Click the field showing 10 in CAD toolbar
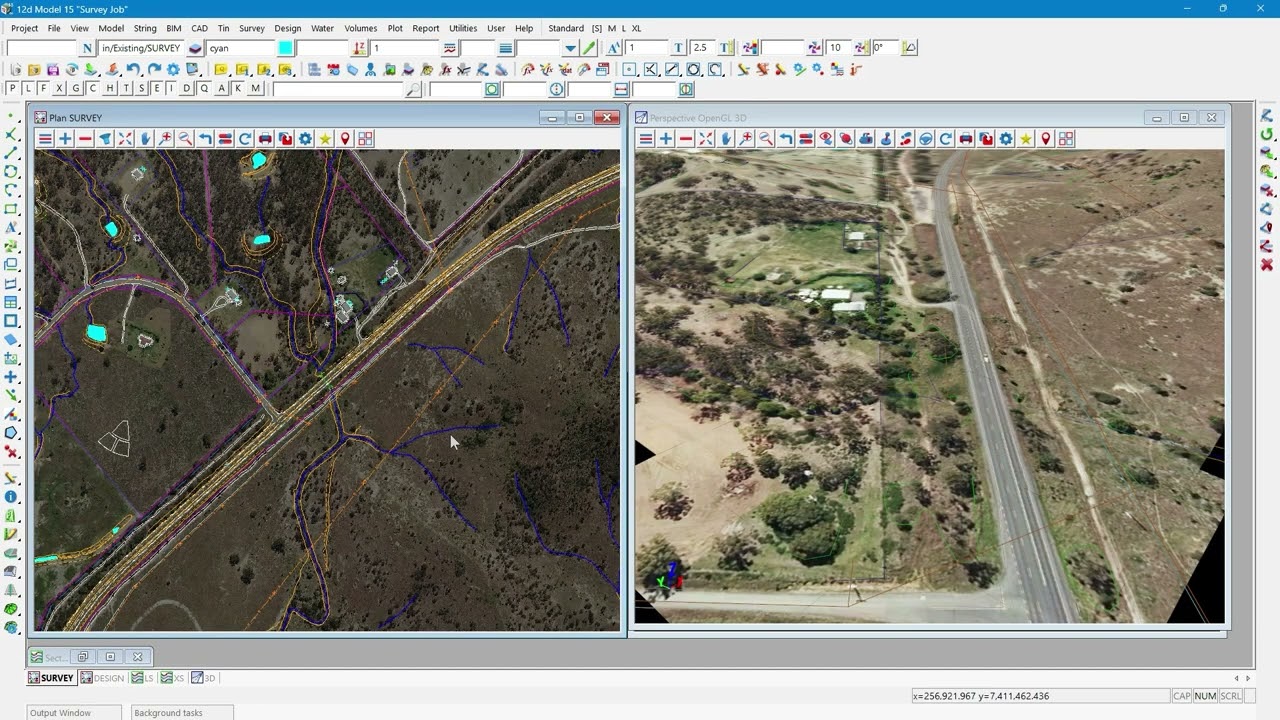 [x=838, y=48]
